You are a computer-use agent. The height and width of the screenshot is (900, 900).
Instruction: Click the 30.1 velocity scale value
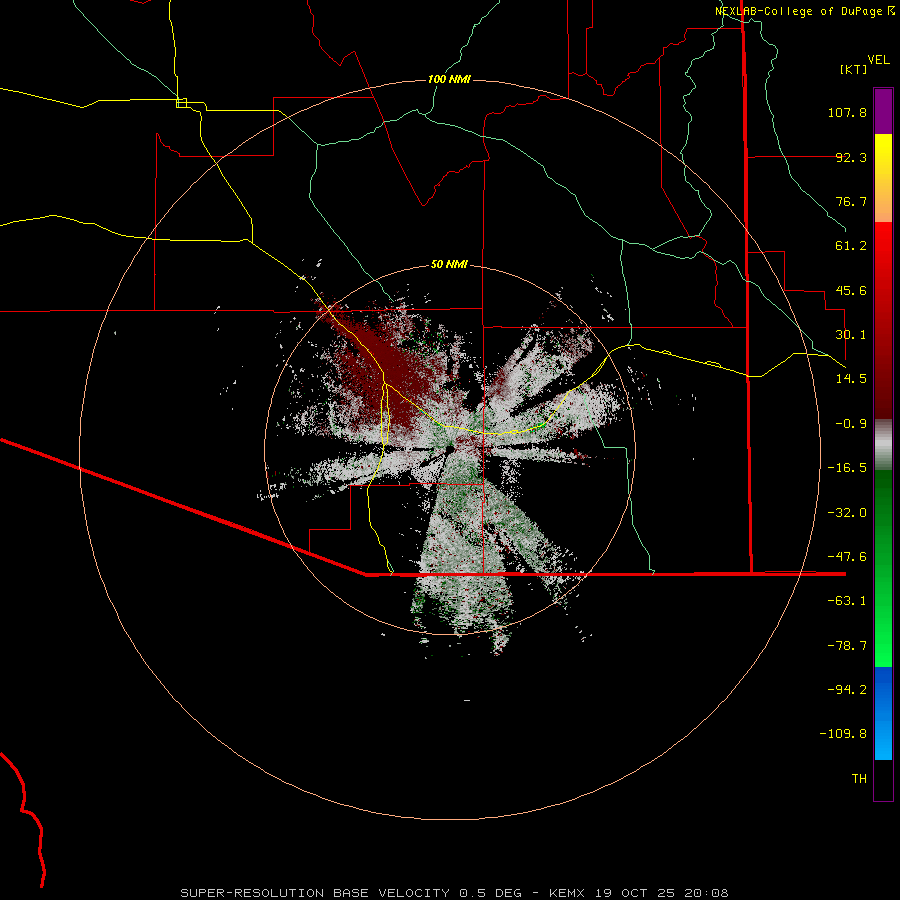point(851,335)
